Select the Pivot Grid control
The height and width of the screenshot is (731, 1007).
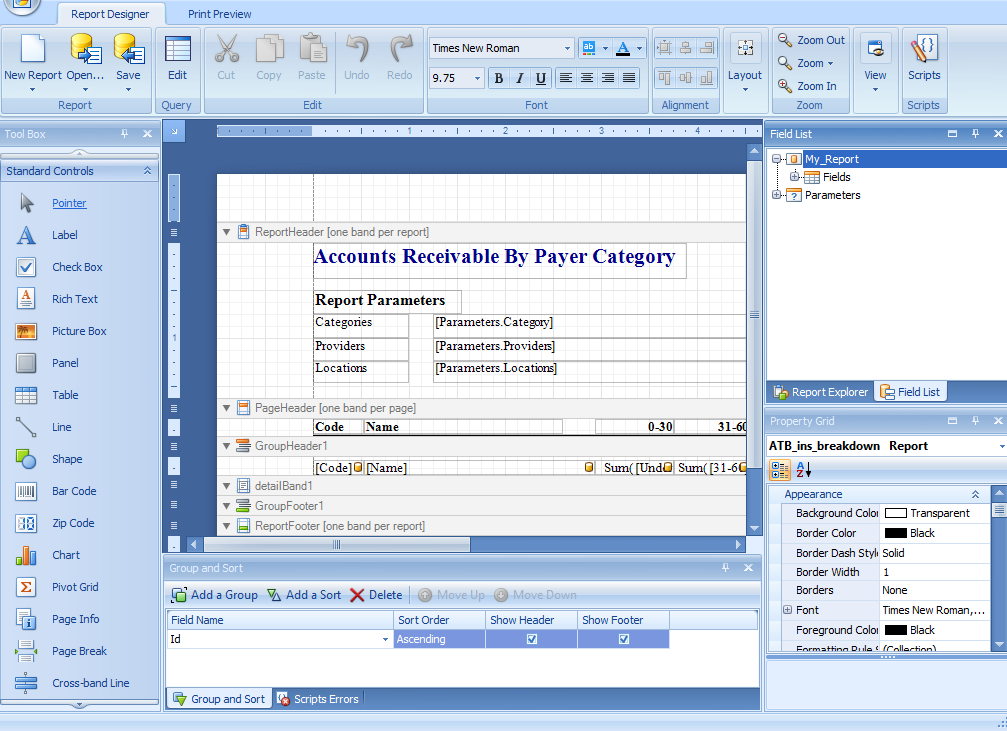[75, 587]
